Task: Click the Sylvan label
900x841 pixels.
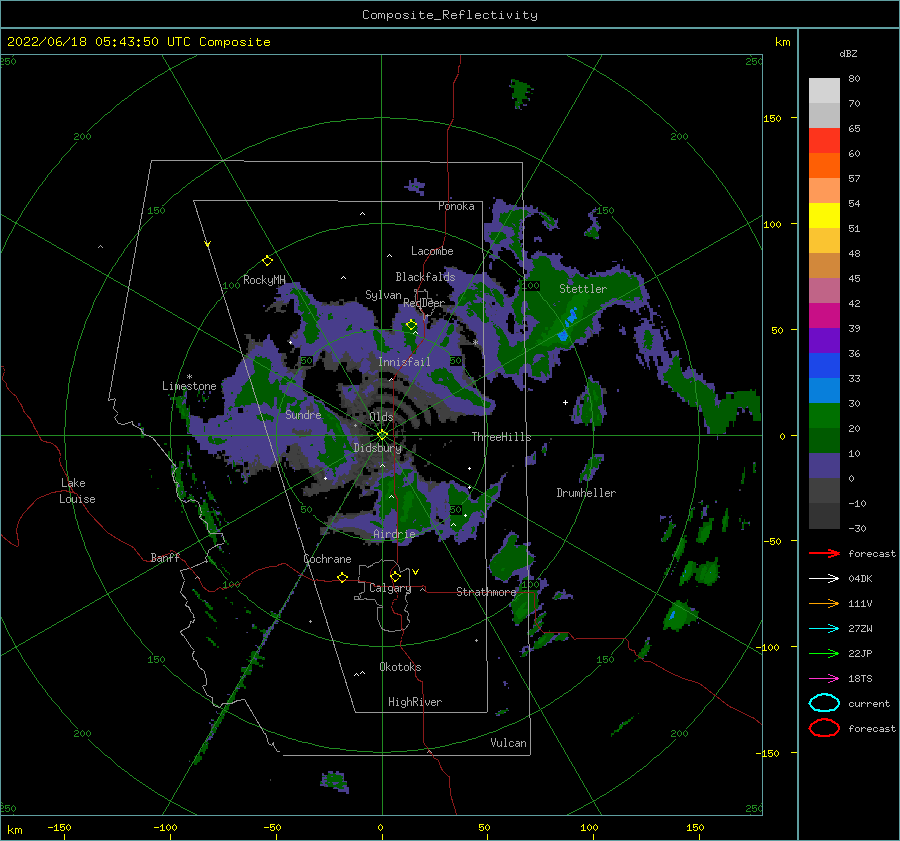Action: 383,295
